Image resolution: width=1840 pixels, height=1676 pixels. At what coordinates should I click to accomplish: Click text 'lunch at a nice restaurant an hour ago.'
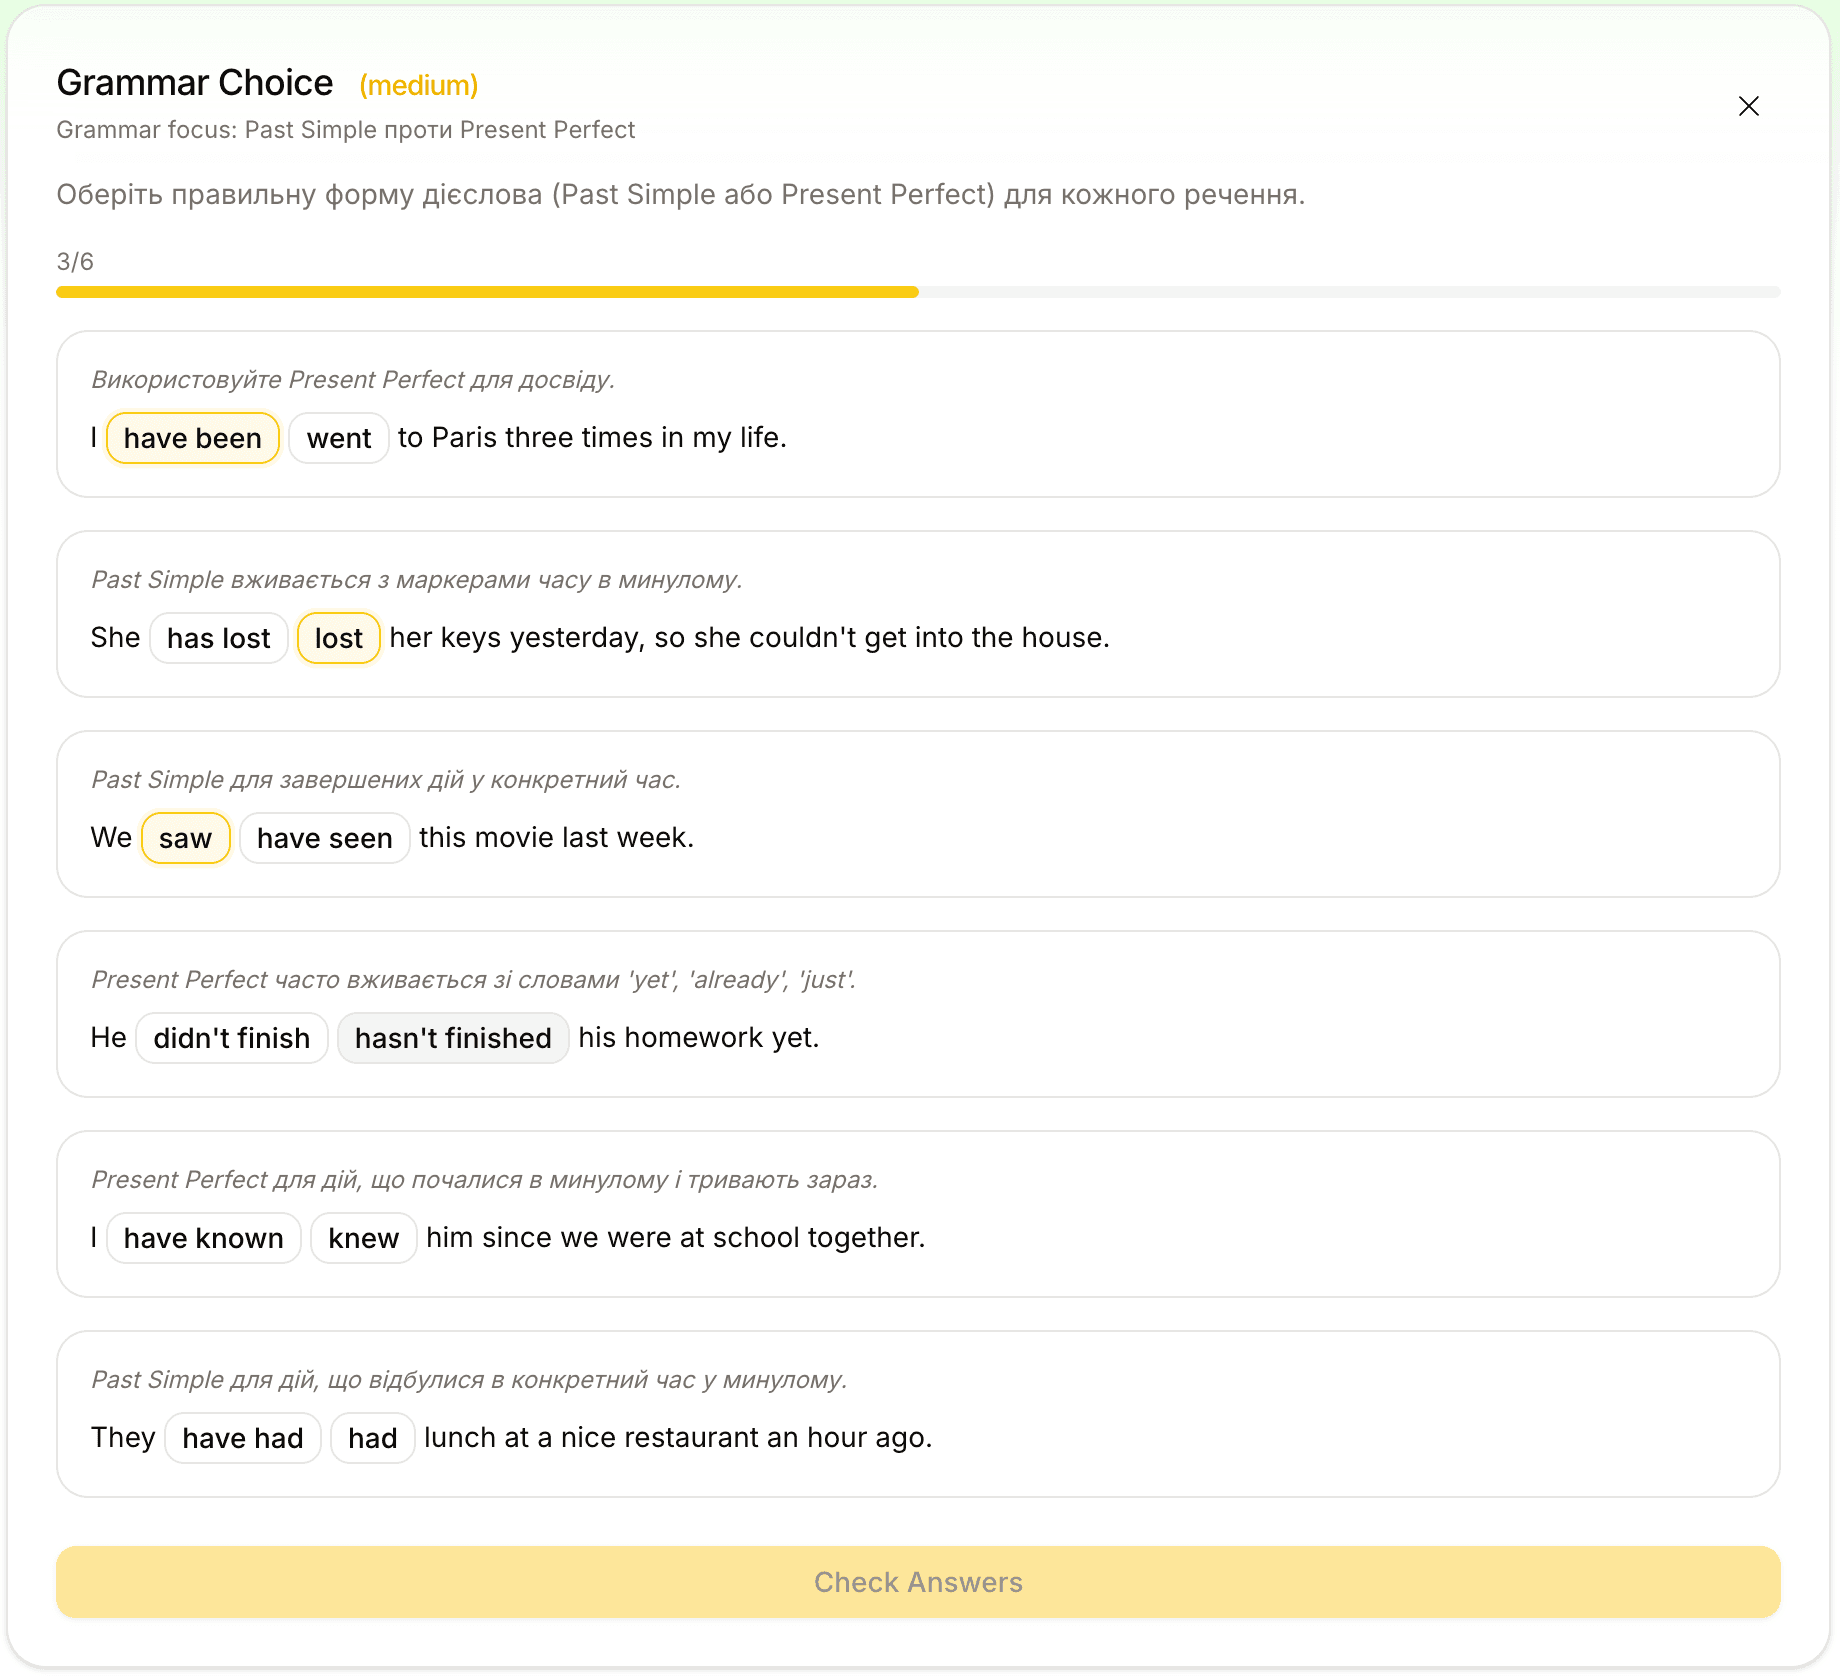[678, 1438]
